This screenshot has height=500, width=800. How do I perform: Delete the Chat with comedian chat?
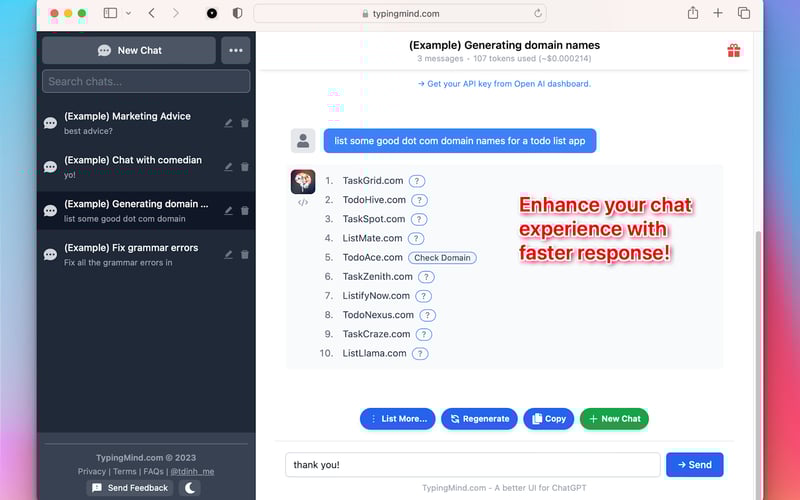coord(245,167)
